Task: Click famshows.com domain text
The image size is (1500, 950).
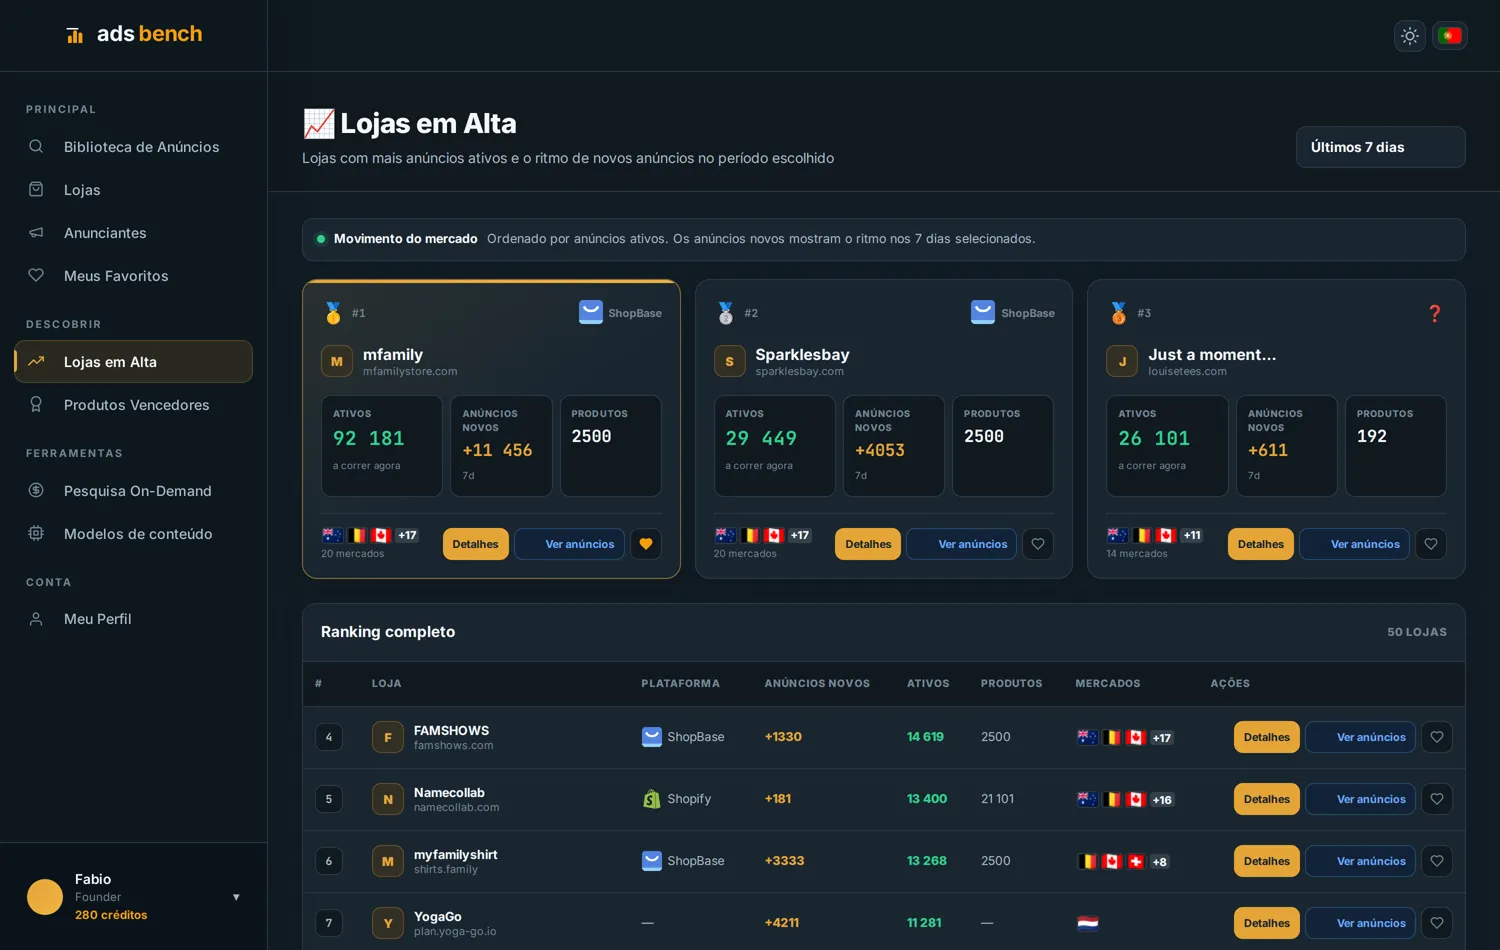Action: [x=454, y=746]
